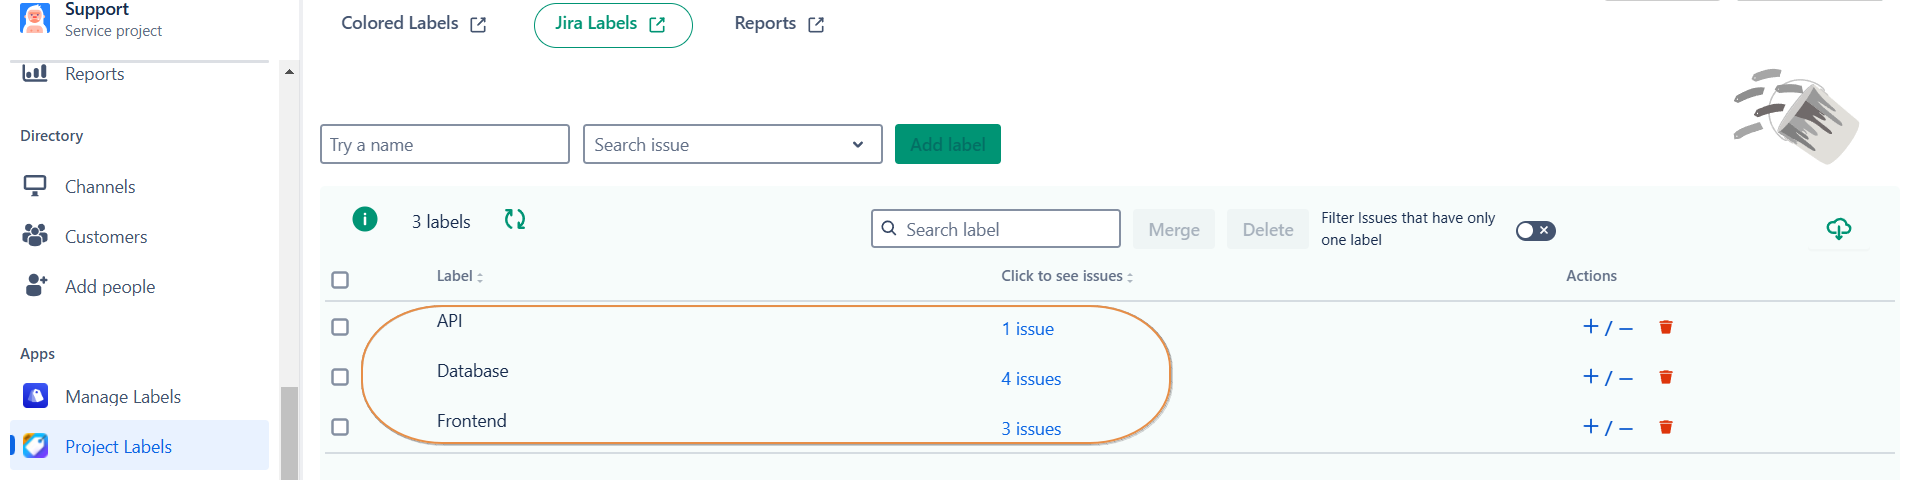Open Manage Labels app in the sidebar
Screen dimensions: 1920x480
[x=122, y=397]
